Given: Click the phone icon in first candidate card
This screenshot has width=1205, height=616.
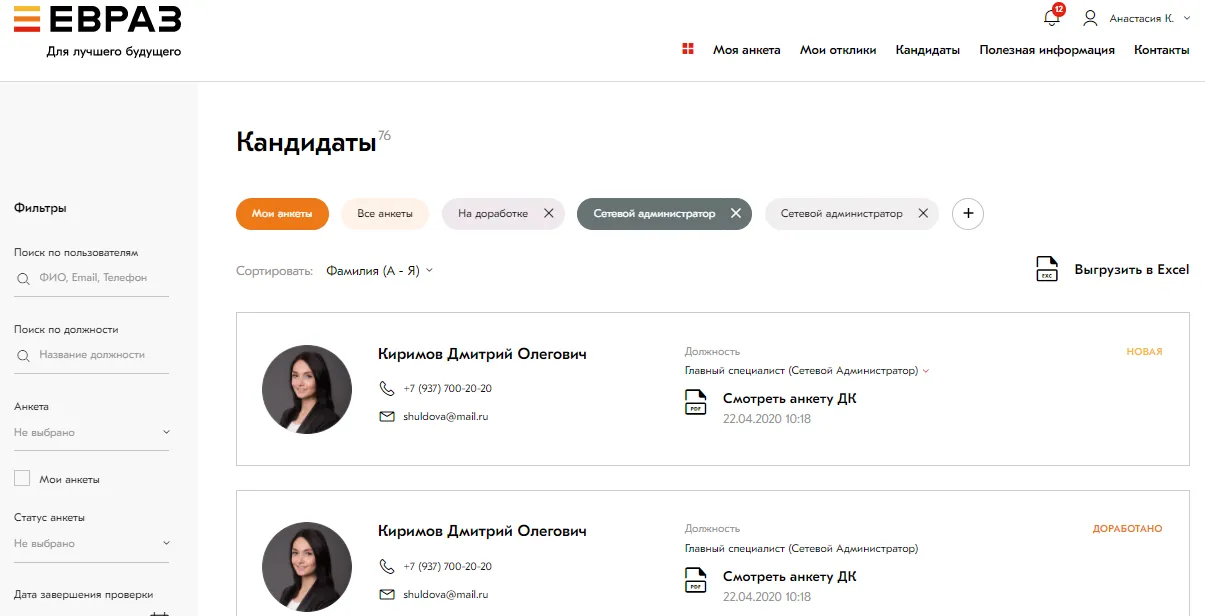Looking at the screenshot, I should [x=387, y=388].
